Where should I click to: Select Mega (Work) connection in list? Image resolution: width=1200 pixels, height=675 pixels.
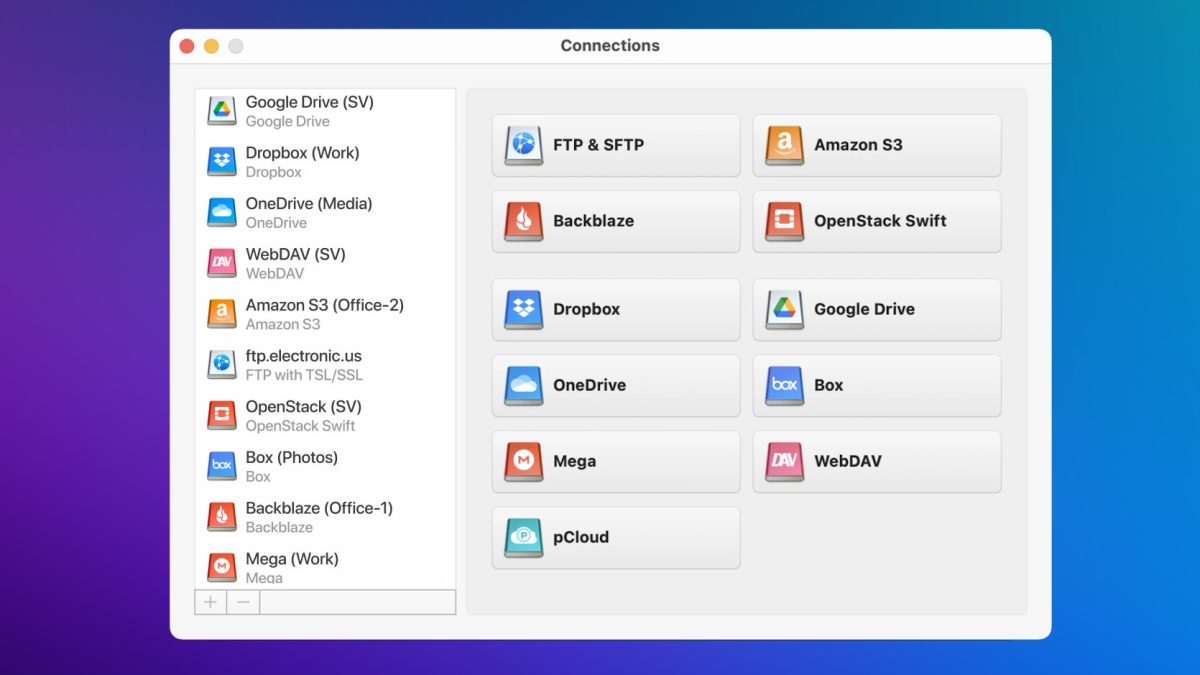click(x=292, y=566)
